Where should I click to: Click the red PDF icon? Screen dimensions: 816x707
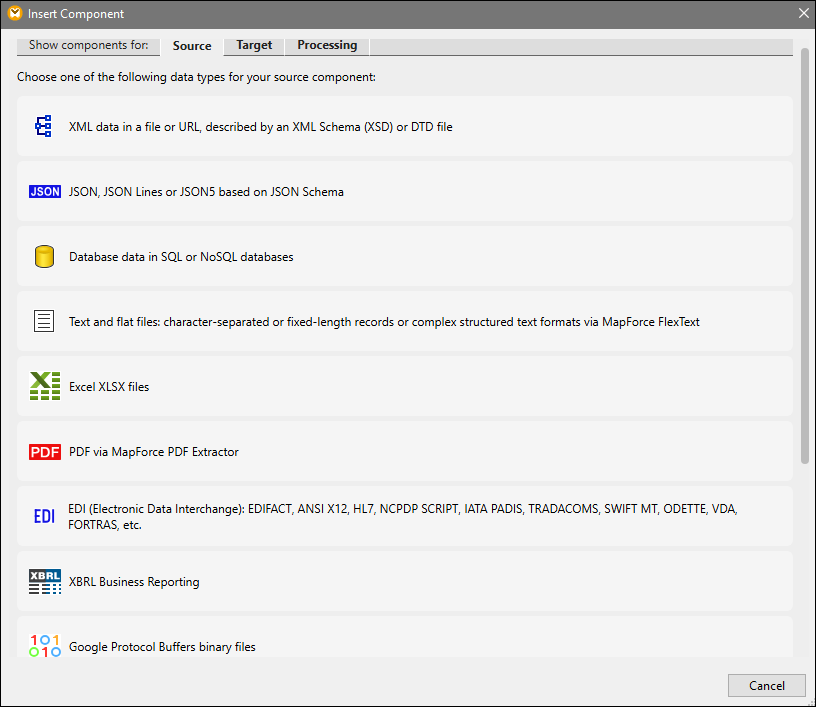[x=45, y=452]
